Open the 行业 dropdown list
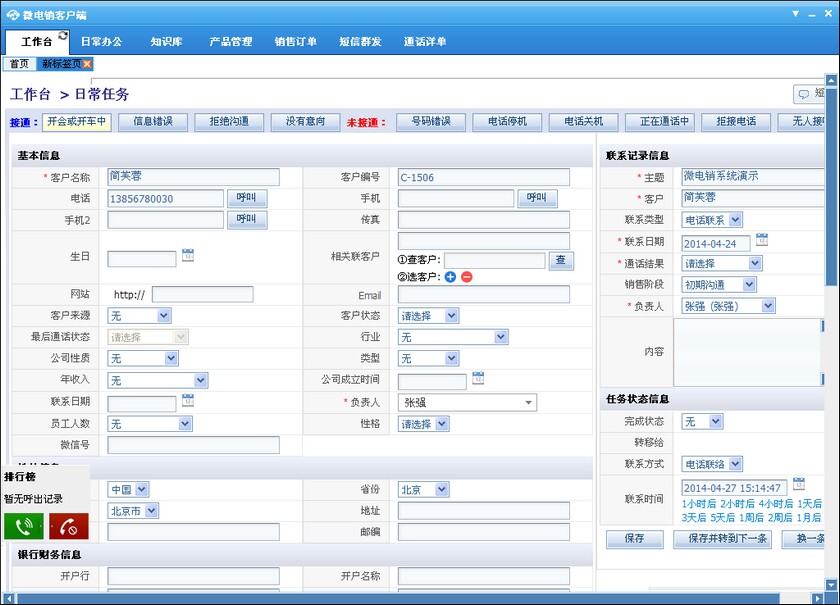Screen dimensions: 840x605 (x=501, y=337)
